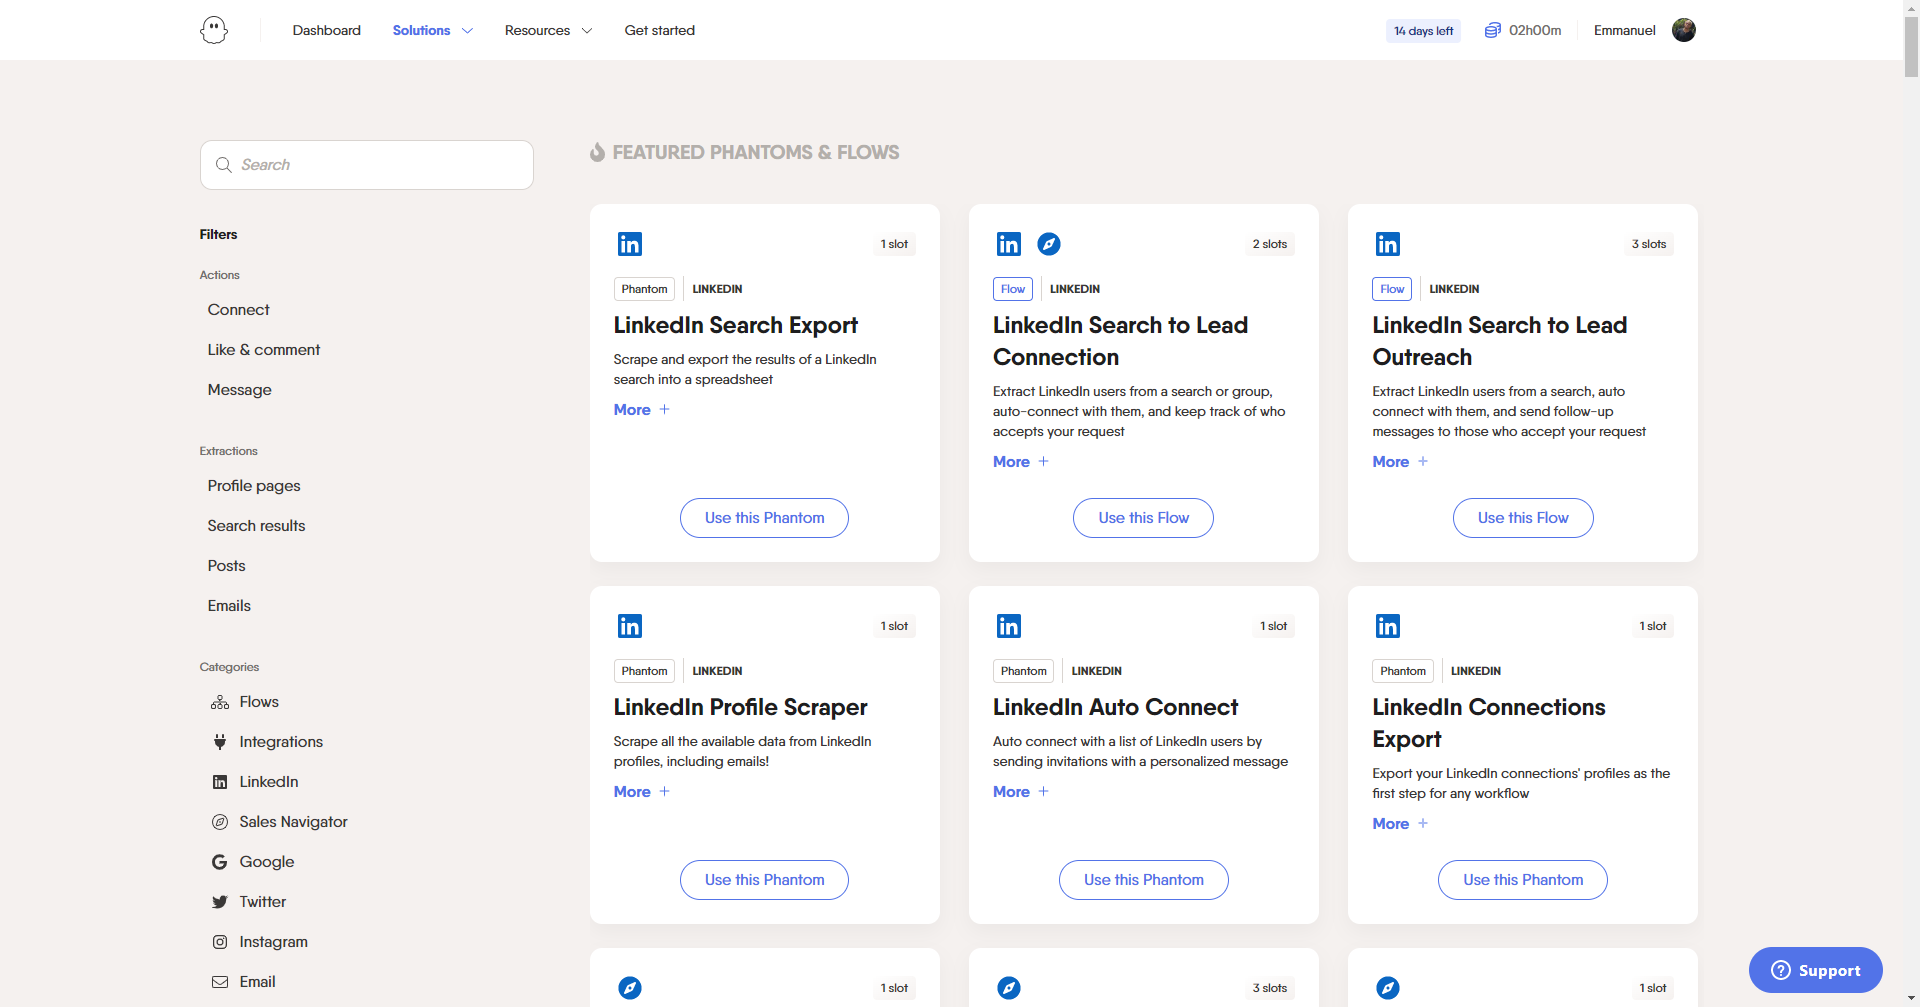Expand More on LinkedIn Connections Export
This screenshot has height=1007, width=1920.
coord(1400,824)
